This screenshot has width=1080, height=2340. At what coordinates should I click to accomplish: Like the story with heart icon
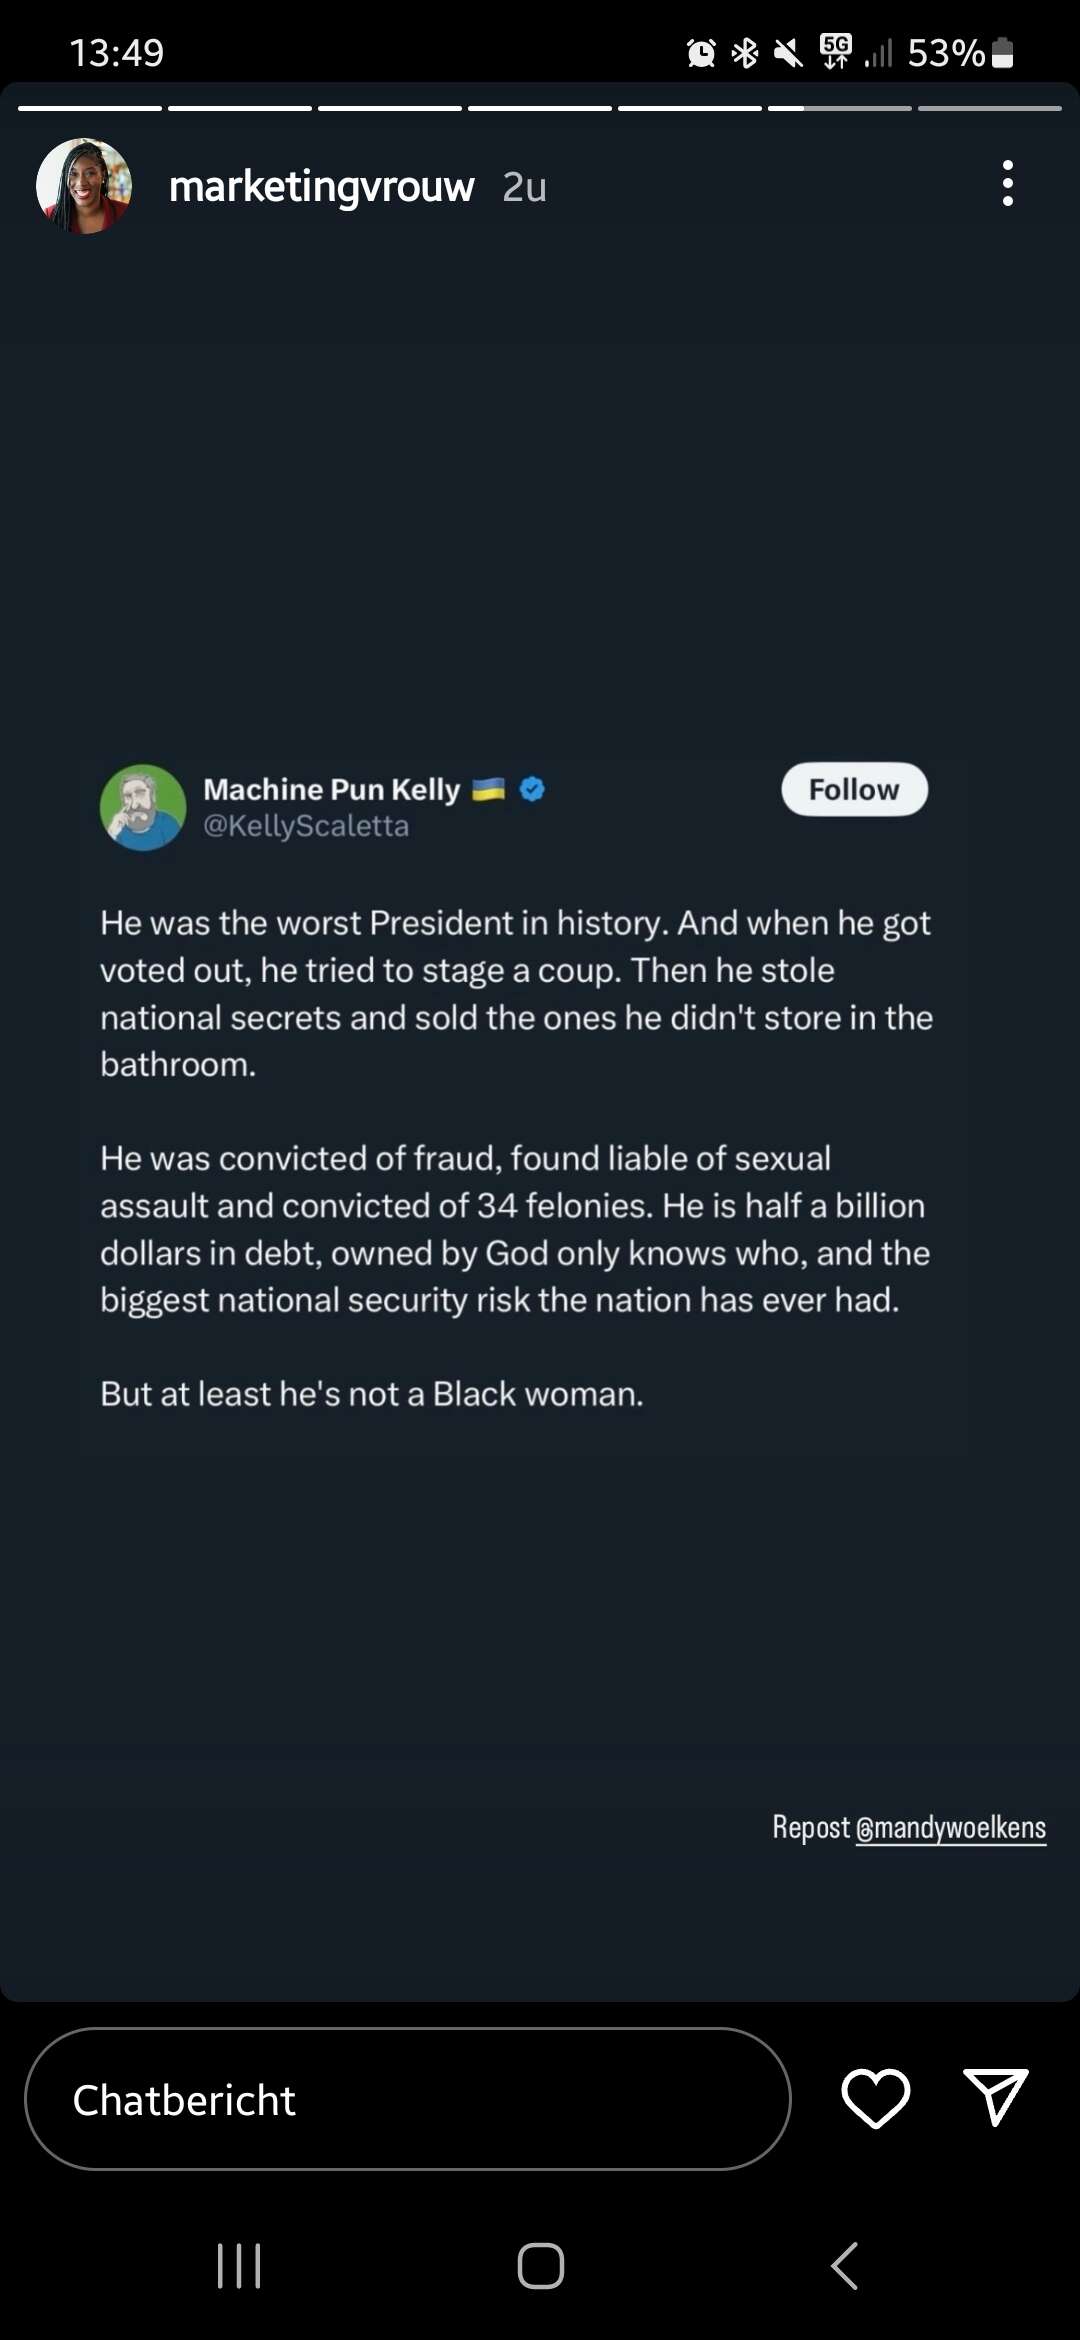coord(875,2098)
